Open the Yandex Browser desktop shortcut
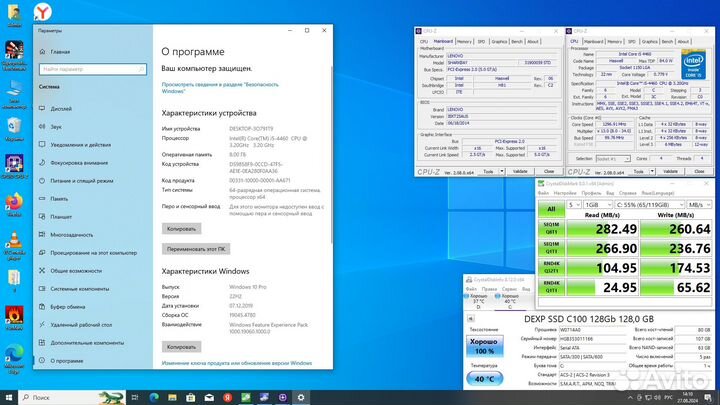The image size is (720, 405). (42, 12)
